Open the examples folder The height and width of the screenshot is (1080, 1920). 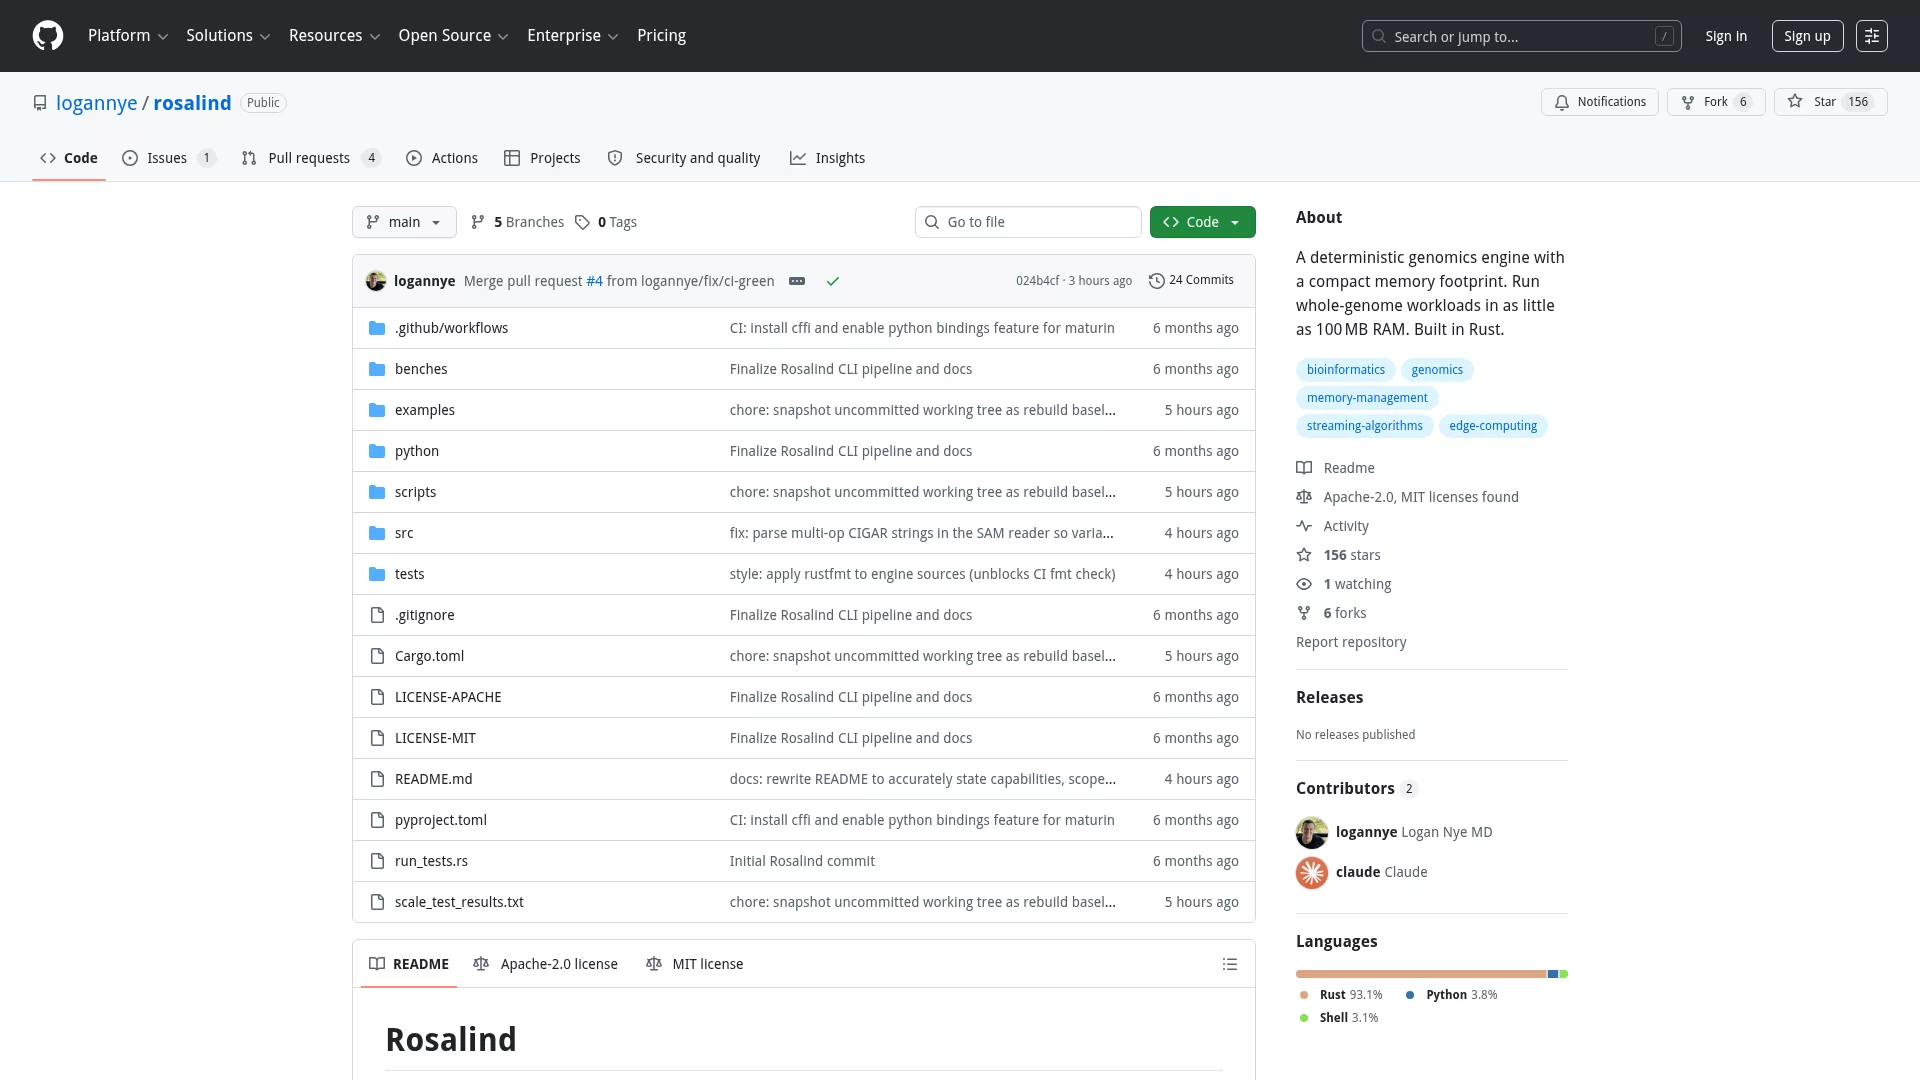[425, 410]
